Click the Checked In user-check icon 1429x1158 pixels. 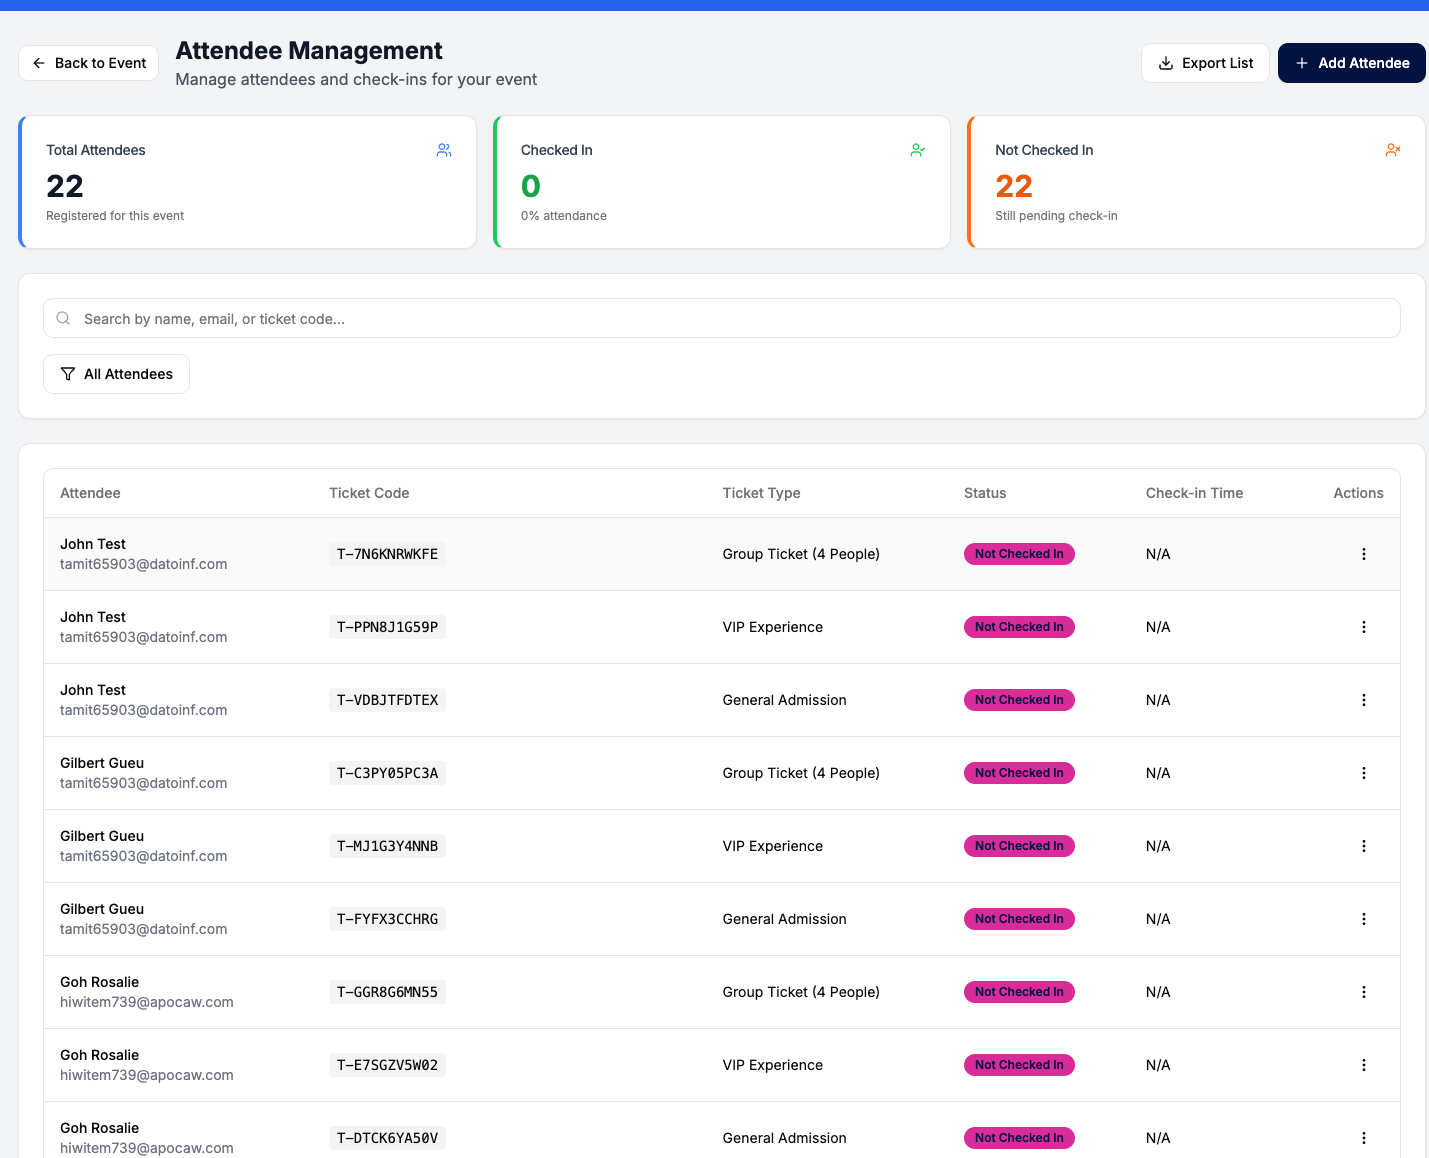pos(918,150)
